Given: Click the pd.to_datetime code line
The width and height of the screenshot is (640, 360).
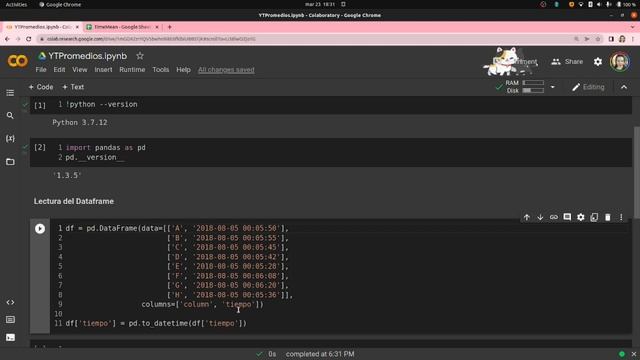Looking at the screenshot, I should point(156,324).
